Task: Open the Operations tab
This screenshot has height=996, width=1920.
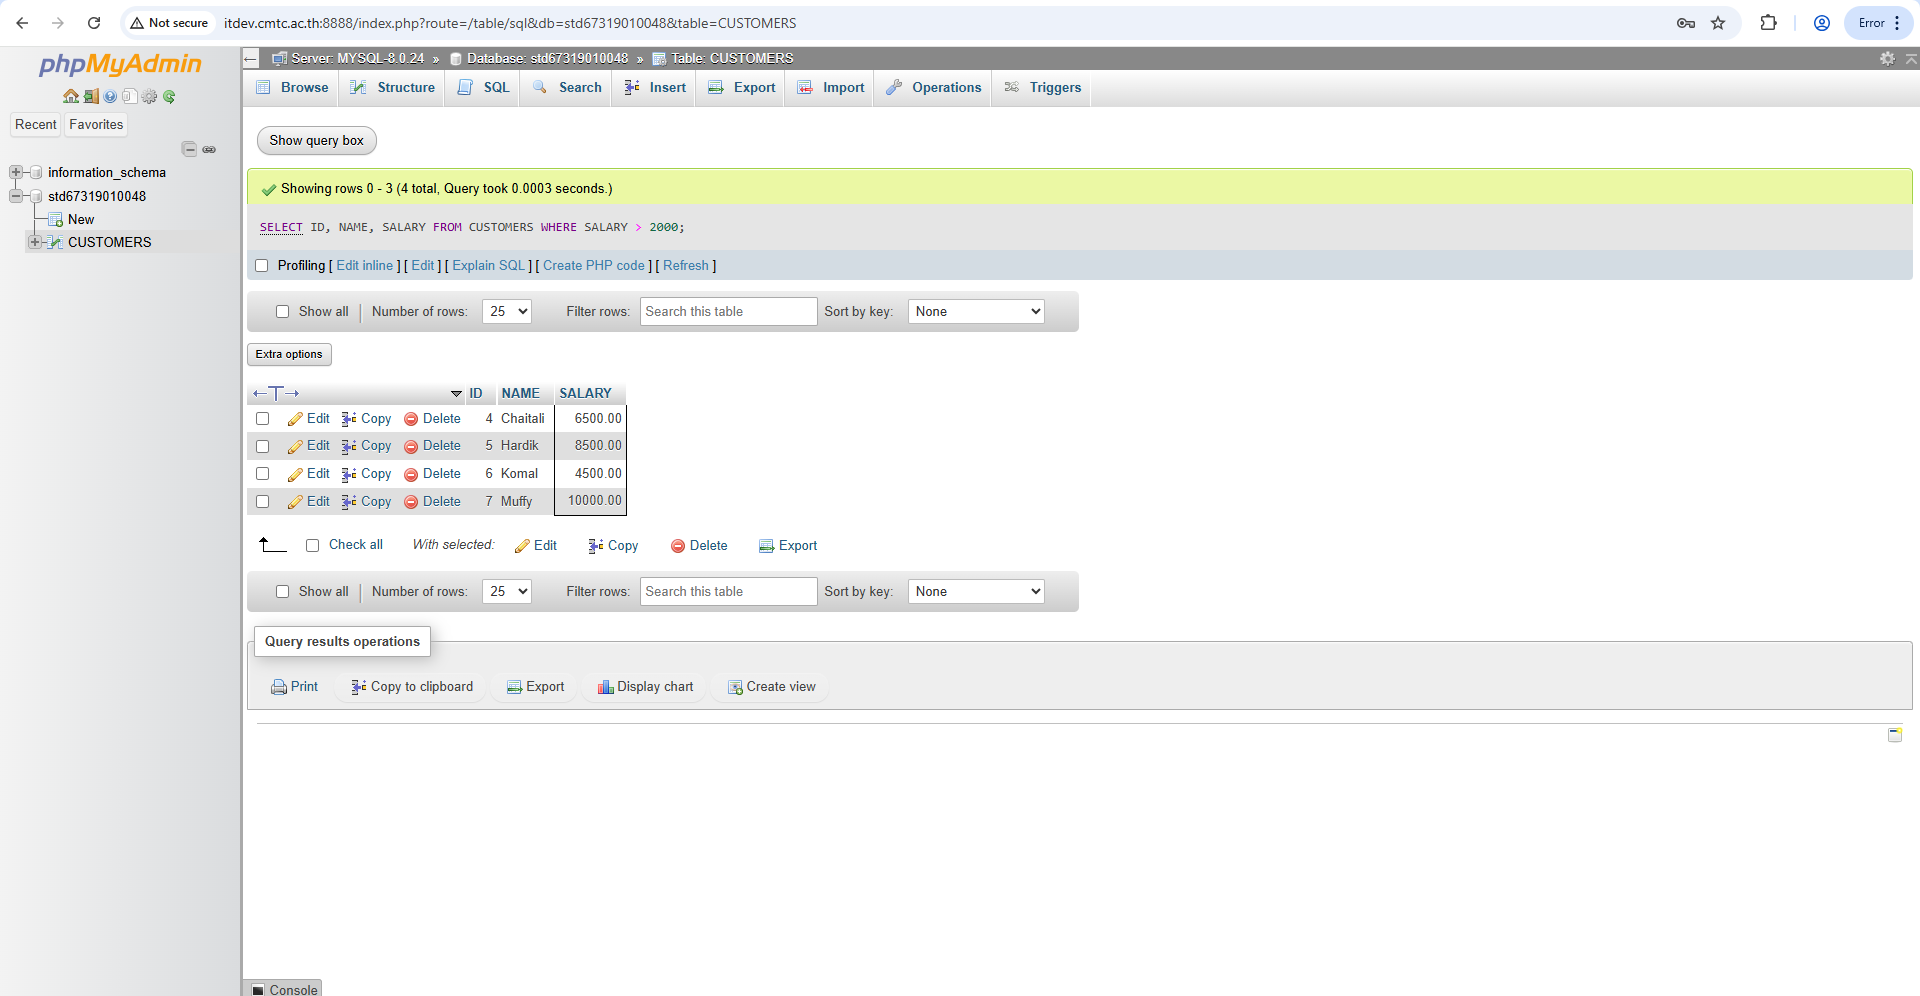Action: pyautogui.click(x=934, y=88)
